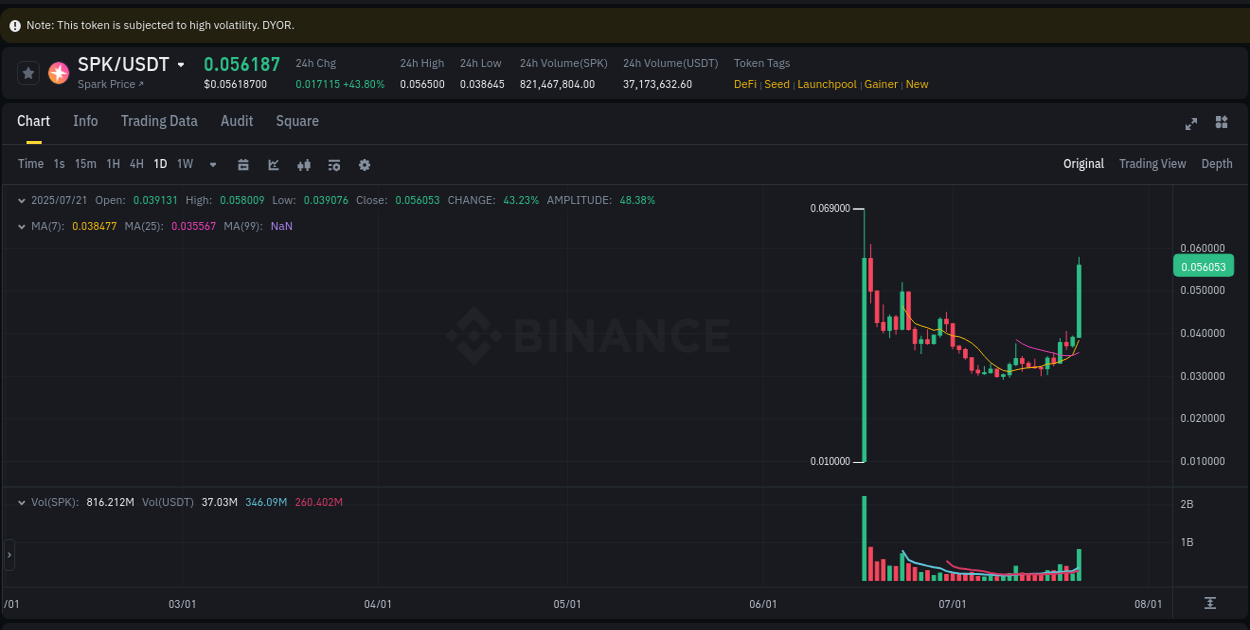Open the grid layout selector icon
This screenshot has width=1250, height=630.
[x=1221, y=123]
